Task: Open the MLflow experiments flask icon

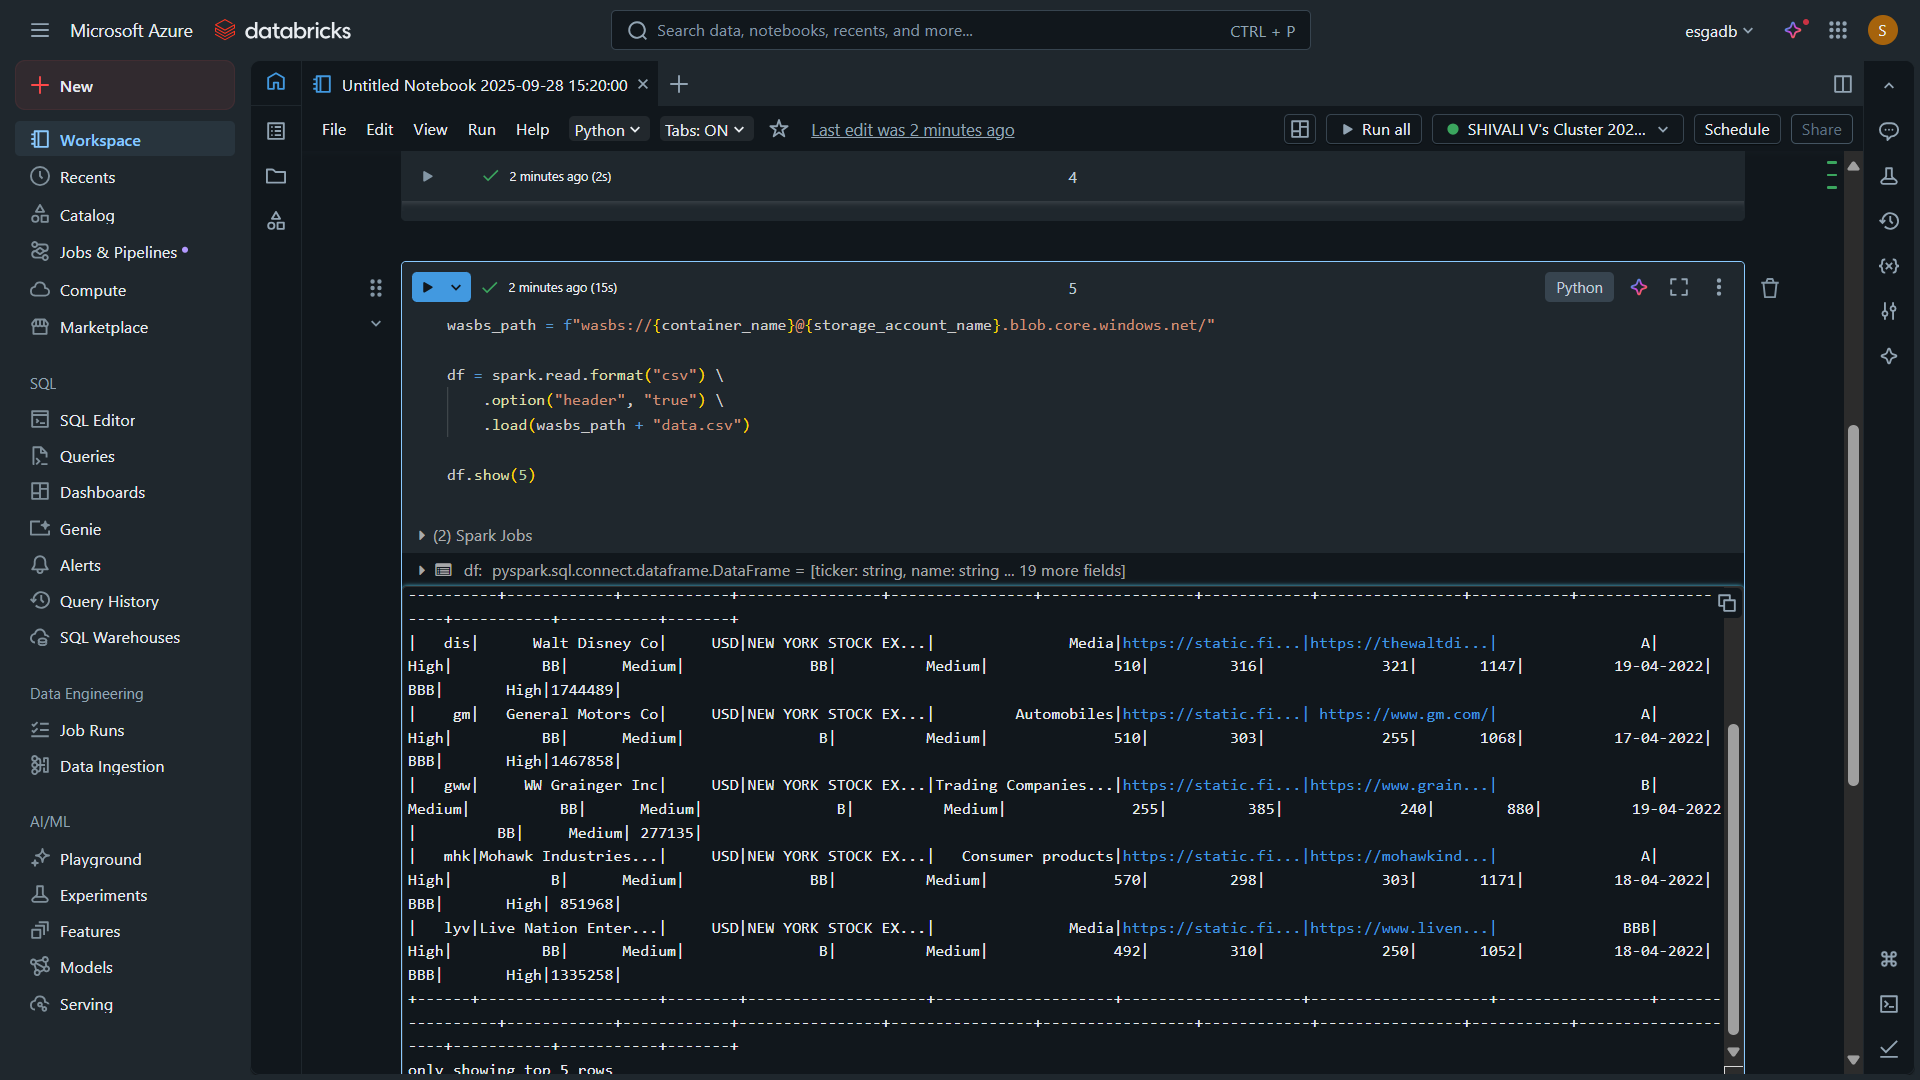Action: (1889, 176)
